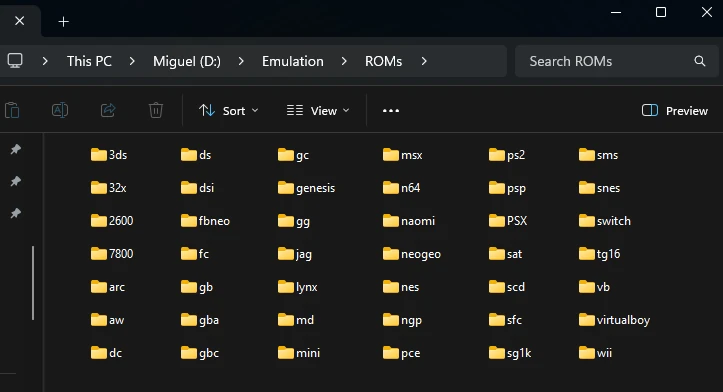
Task: Select the neogeo folder icon
Action: [391, 254]
